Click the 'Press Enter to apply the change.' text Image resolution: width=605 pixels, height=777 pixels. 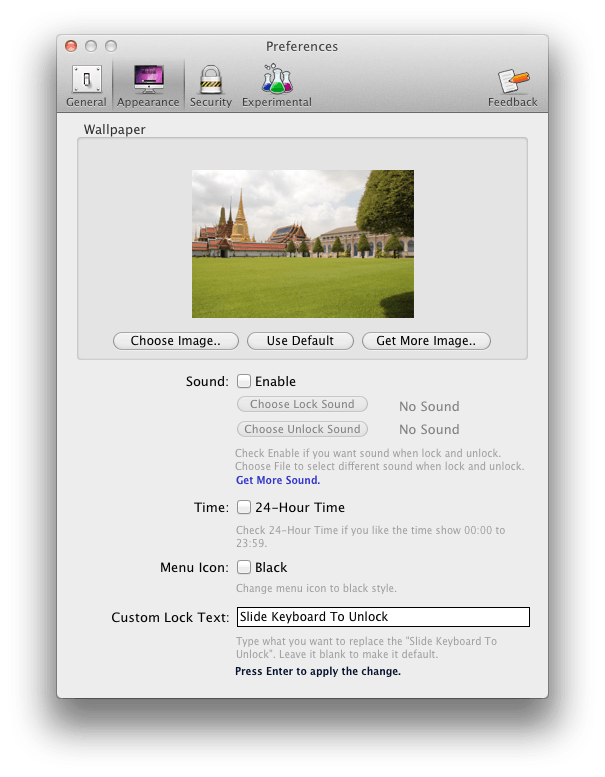point(318,671)
